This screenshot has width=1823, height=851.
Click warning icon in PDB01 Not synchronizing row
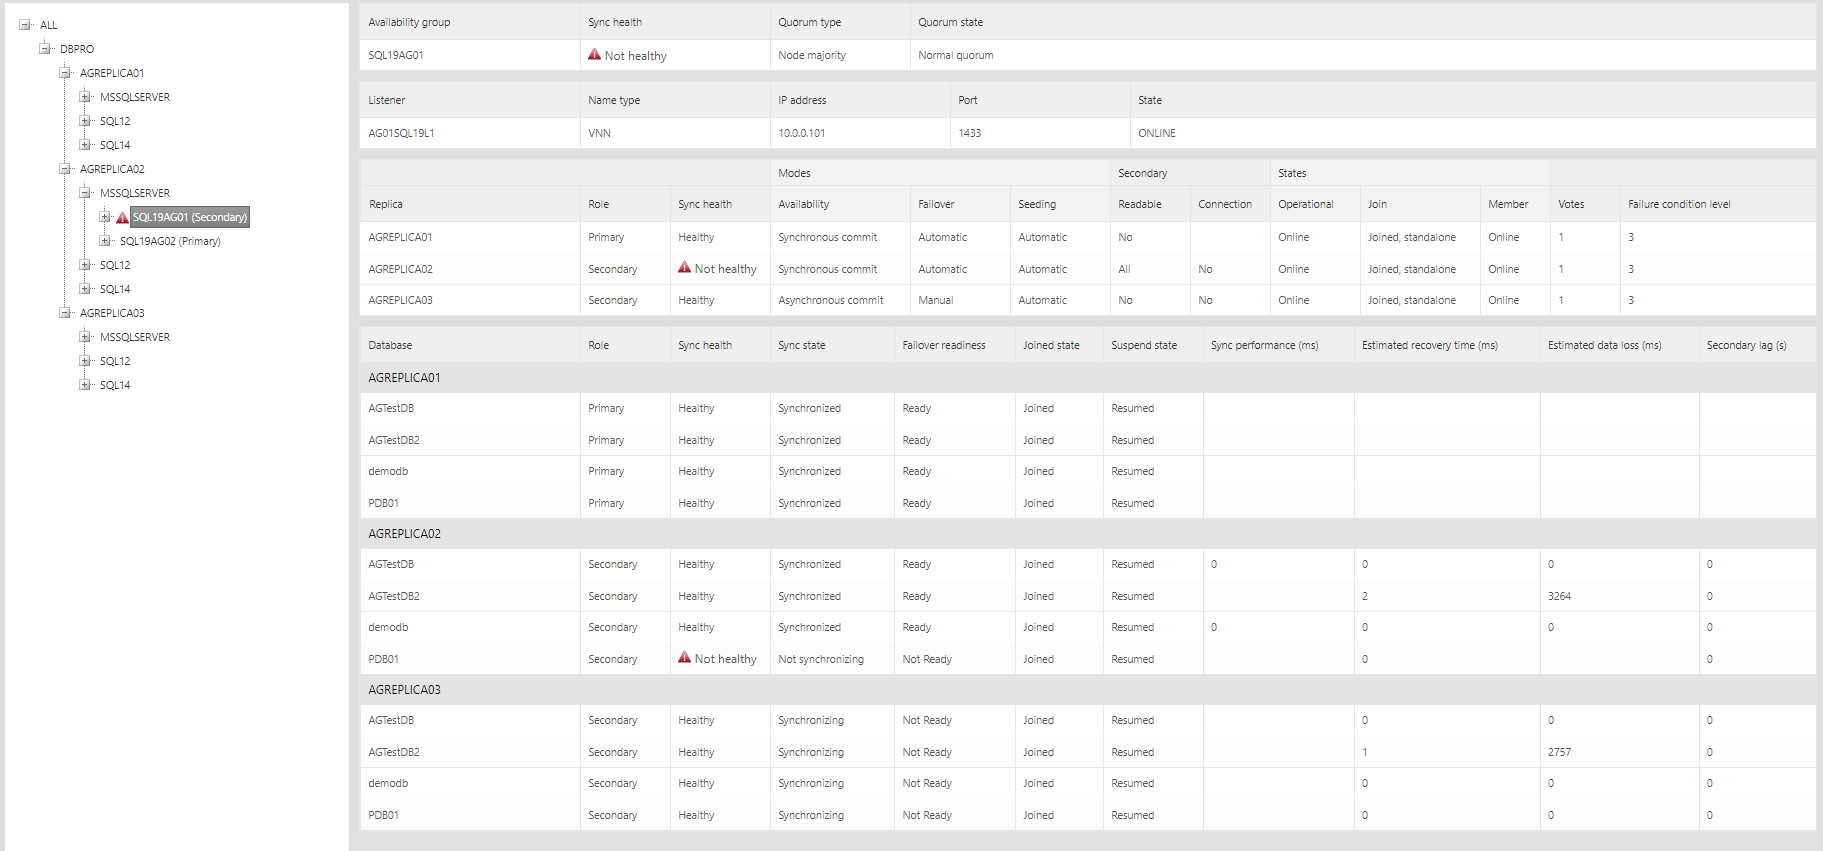684,658
